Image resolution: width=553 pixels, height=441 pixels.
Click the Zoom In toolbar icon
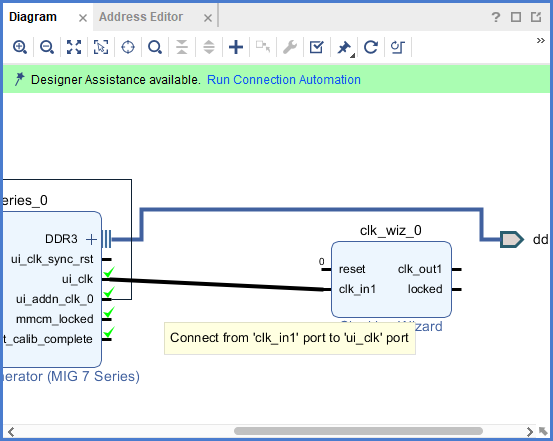pos(20,47)
